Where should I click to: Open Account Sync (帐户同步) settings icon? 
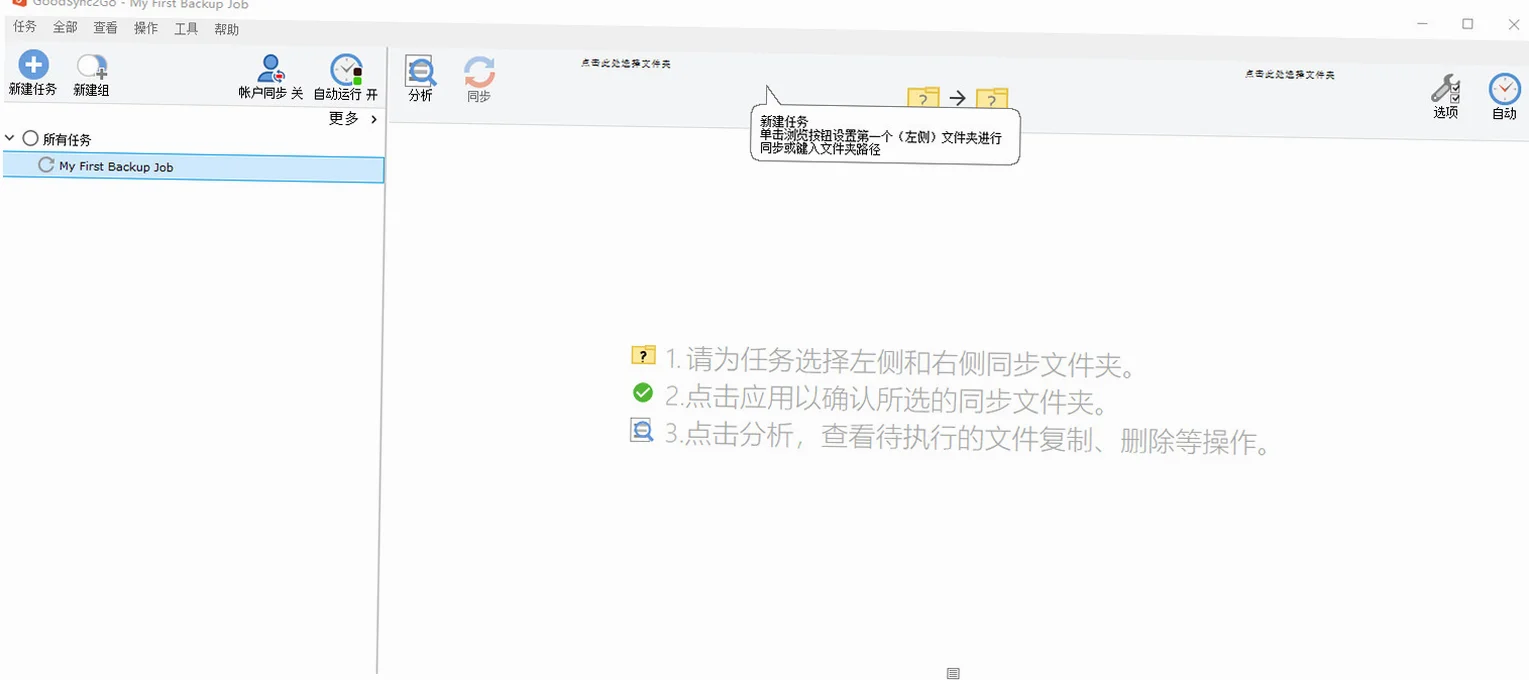(271, 69)
